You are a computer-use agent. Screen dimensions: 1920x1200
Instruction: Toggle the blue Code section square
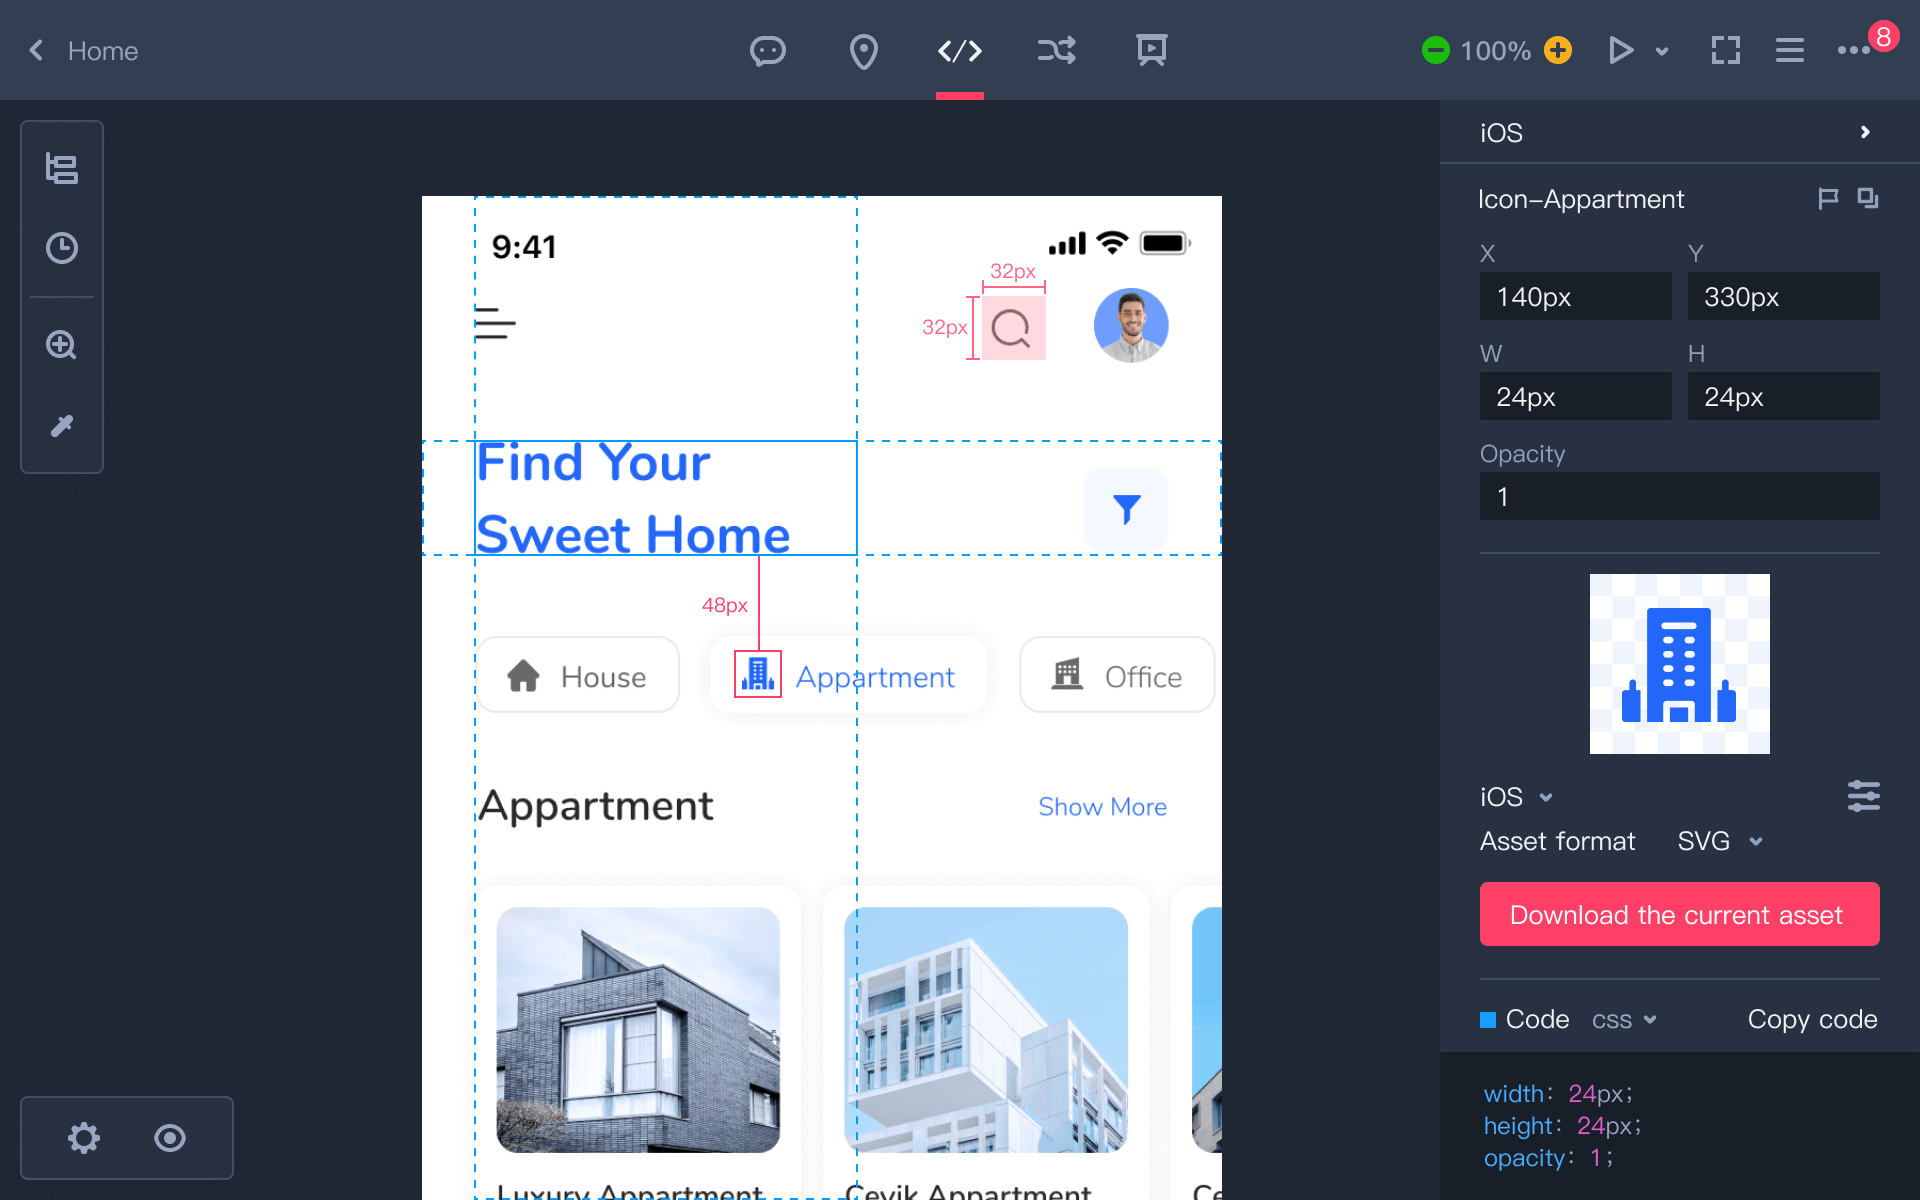coord(1488,1020)
